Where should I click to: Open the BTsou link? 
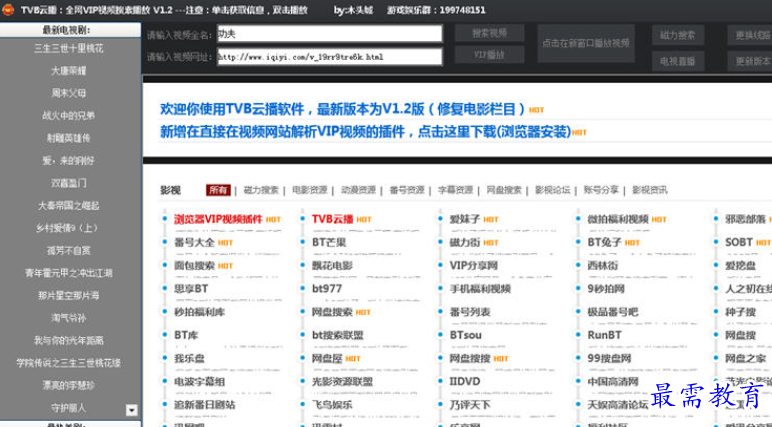coord(465,335)
